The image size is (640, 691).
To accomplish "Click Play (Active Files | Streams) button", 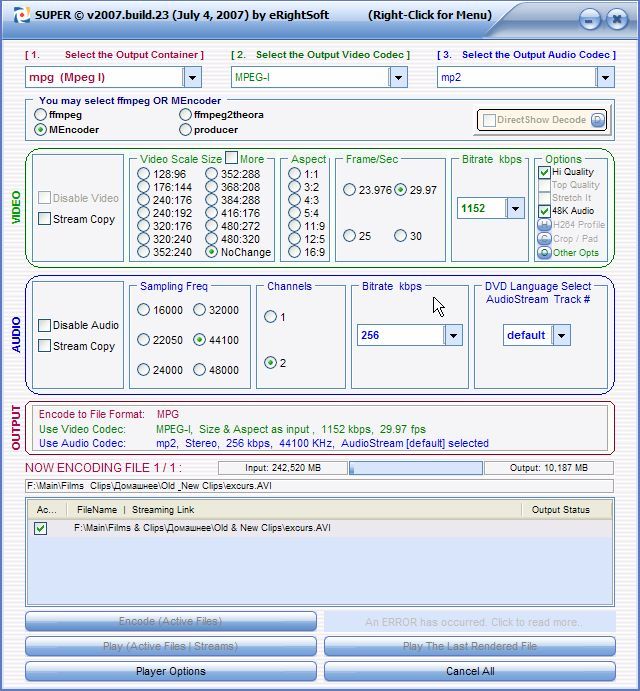I will tap(171, 646).
